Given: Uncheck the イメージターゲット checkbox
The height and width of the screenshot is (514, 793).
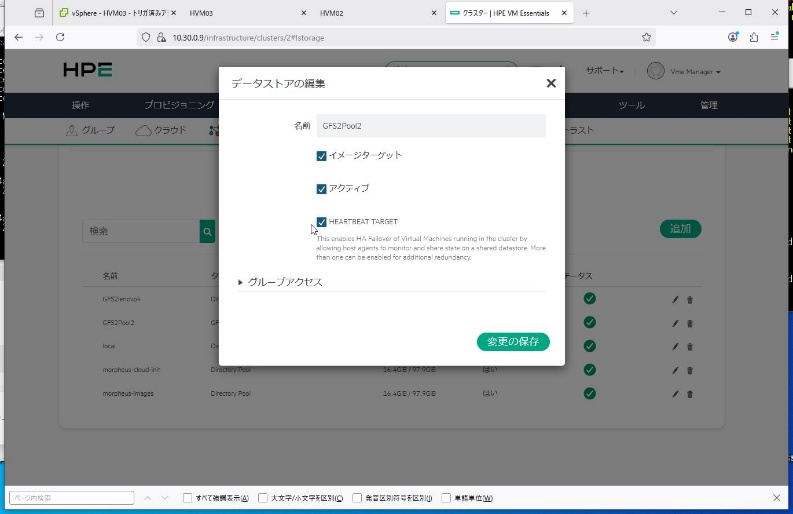Looking at the screenshot, I should pyautogui.click(x=321, y=156).
